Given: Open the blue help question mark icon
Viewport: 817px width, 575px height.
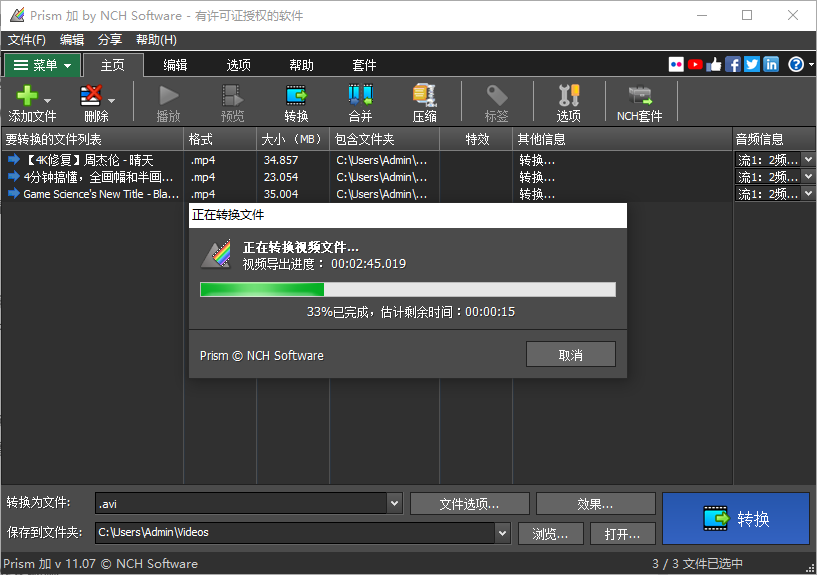Looking at the screenshot, I should 796,64.
